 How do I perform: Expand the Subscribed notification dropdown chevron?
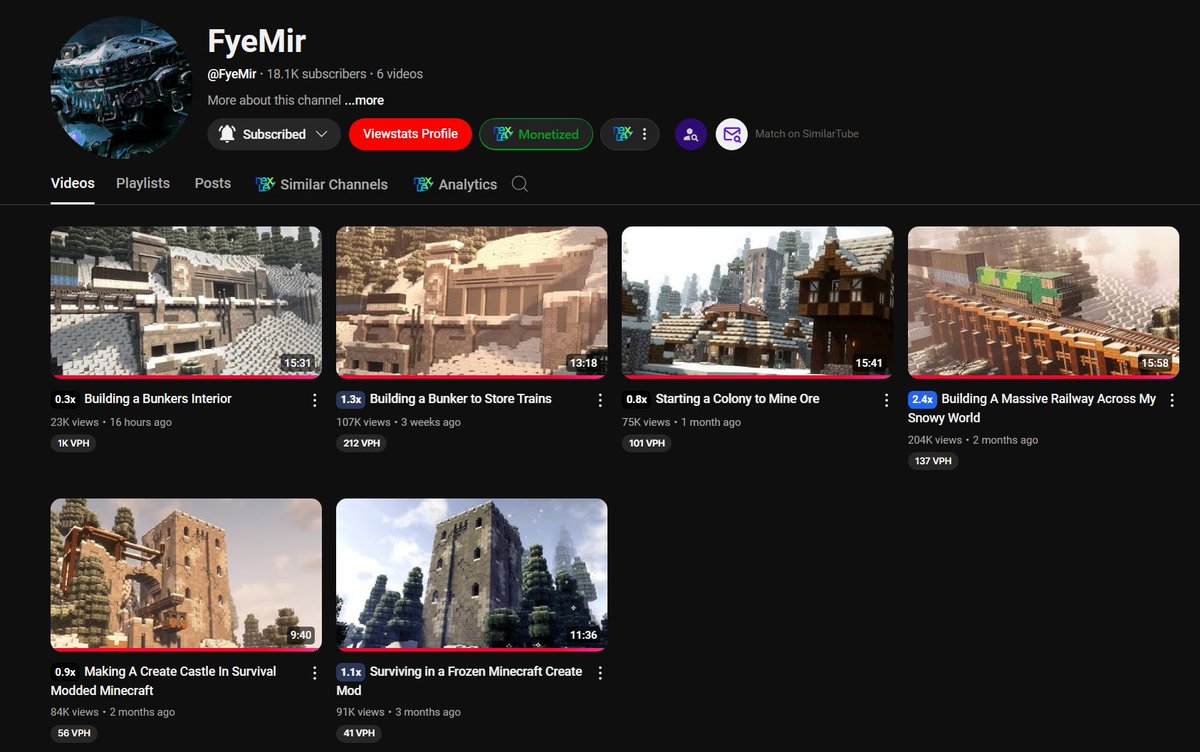[x=322, y=134]
